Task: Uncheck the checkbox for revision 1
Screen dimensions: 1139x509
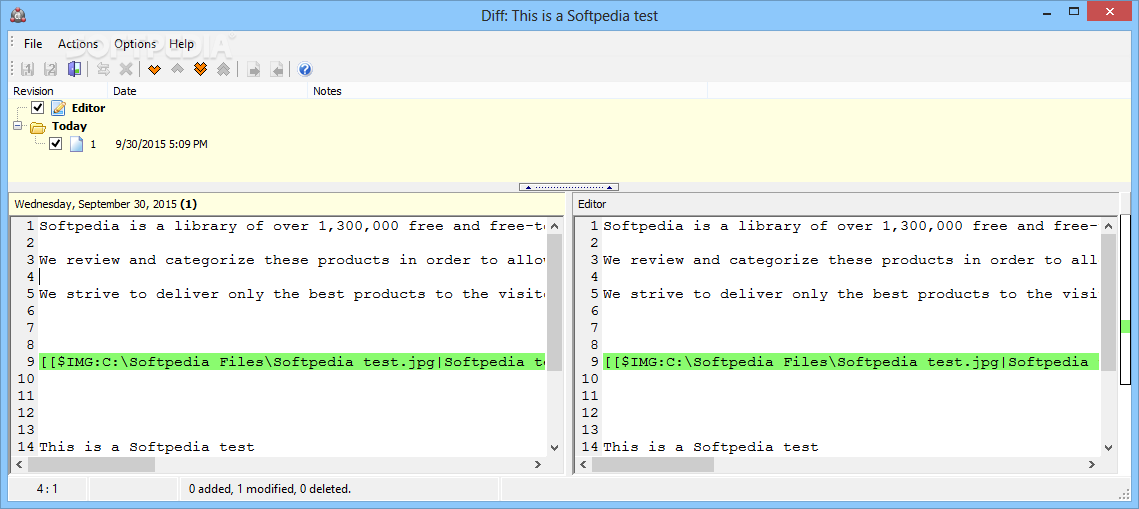Action: (x=56, y=144)
